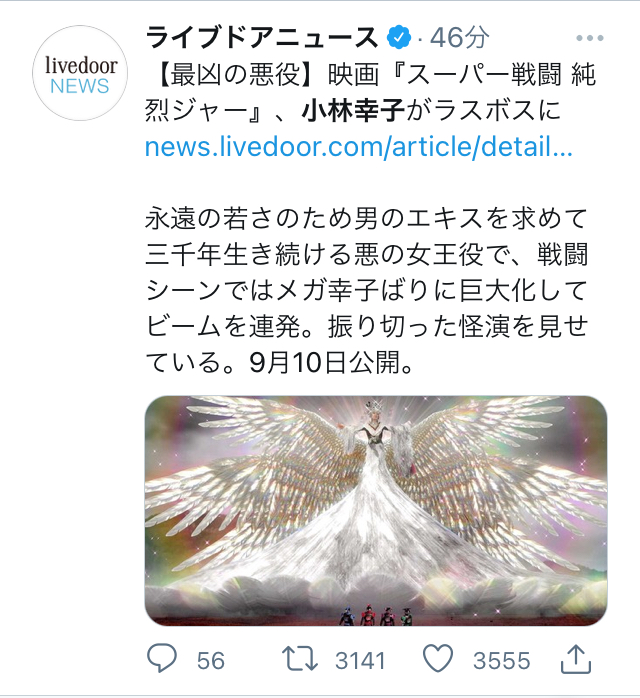This screenshot has height=698, width=640.
Task: Open the three-dot more options menu
Action: point(589,38)
